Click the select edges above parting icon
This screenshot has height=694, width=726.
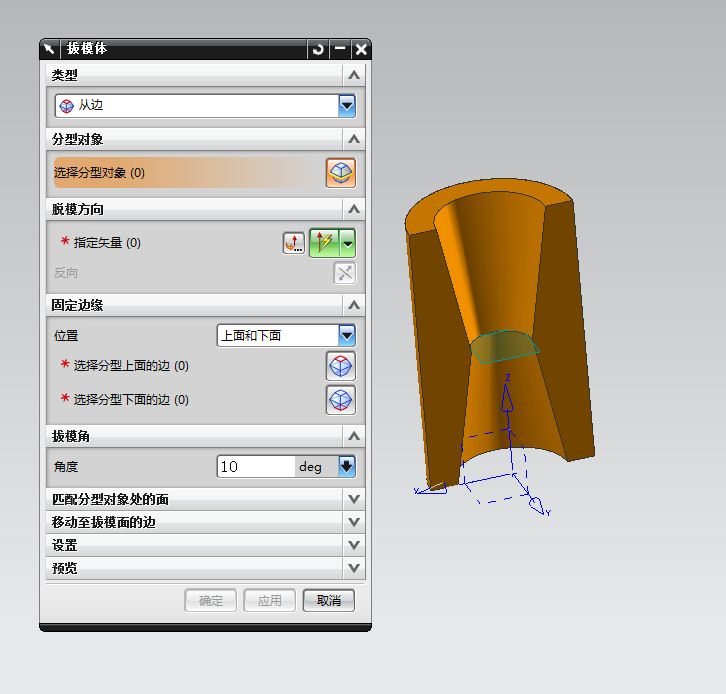(341, 366)
